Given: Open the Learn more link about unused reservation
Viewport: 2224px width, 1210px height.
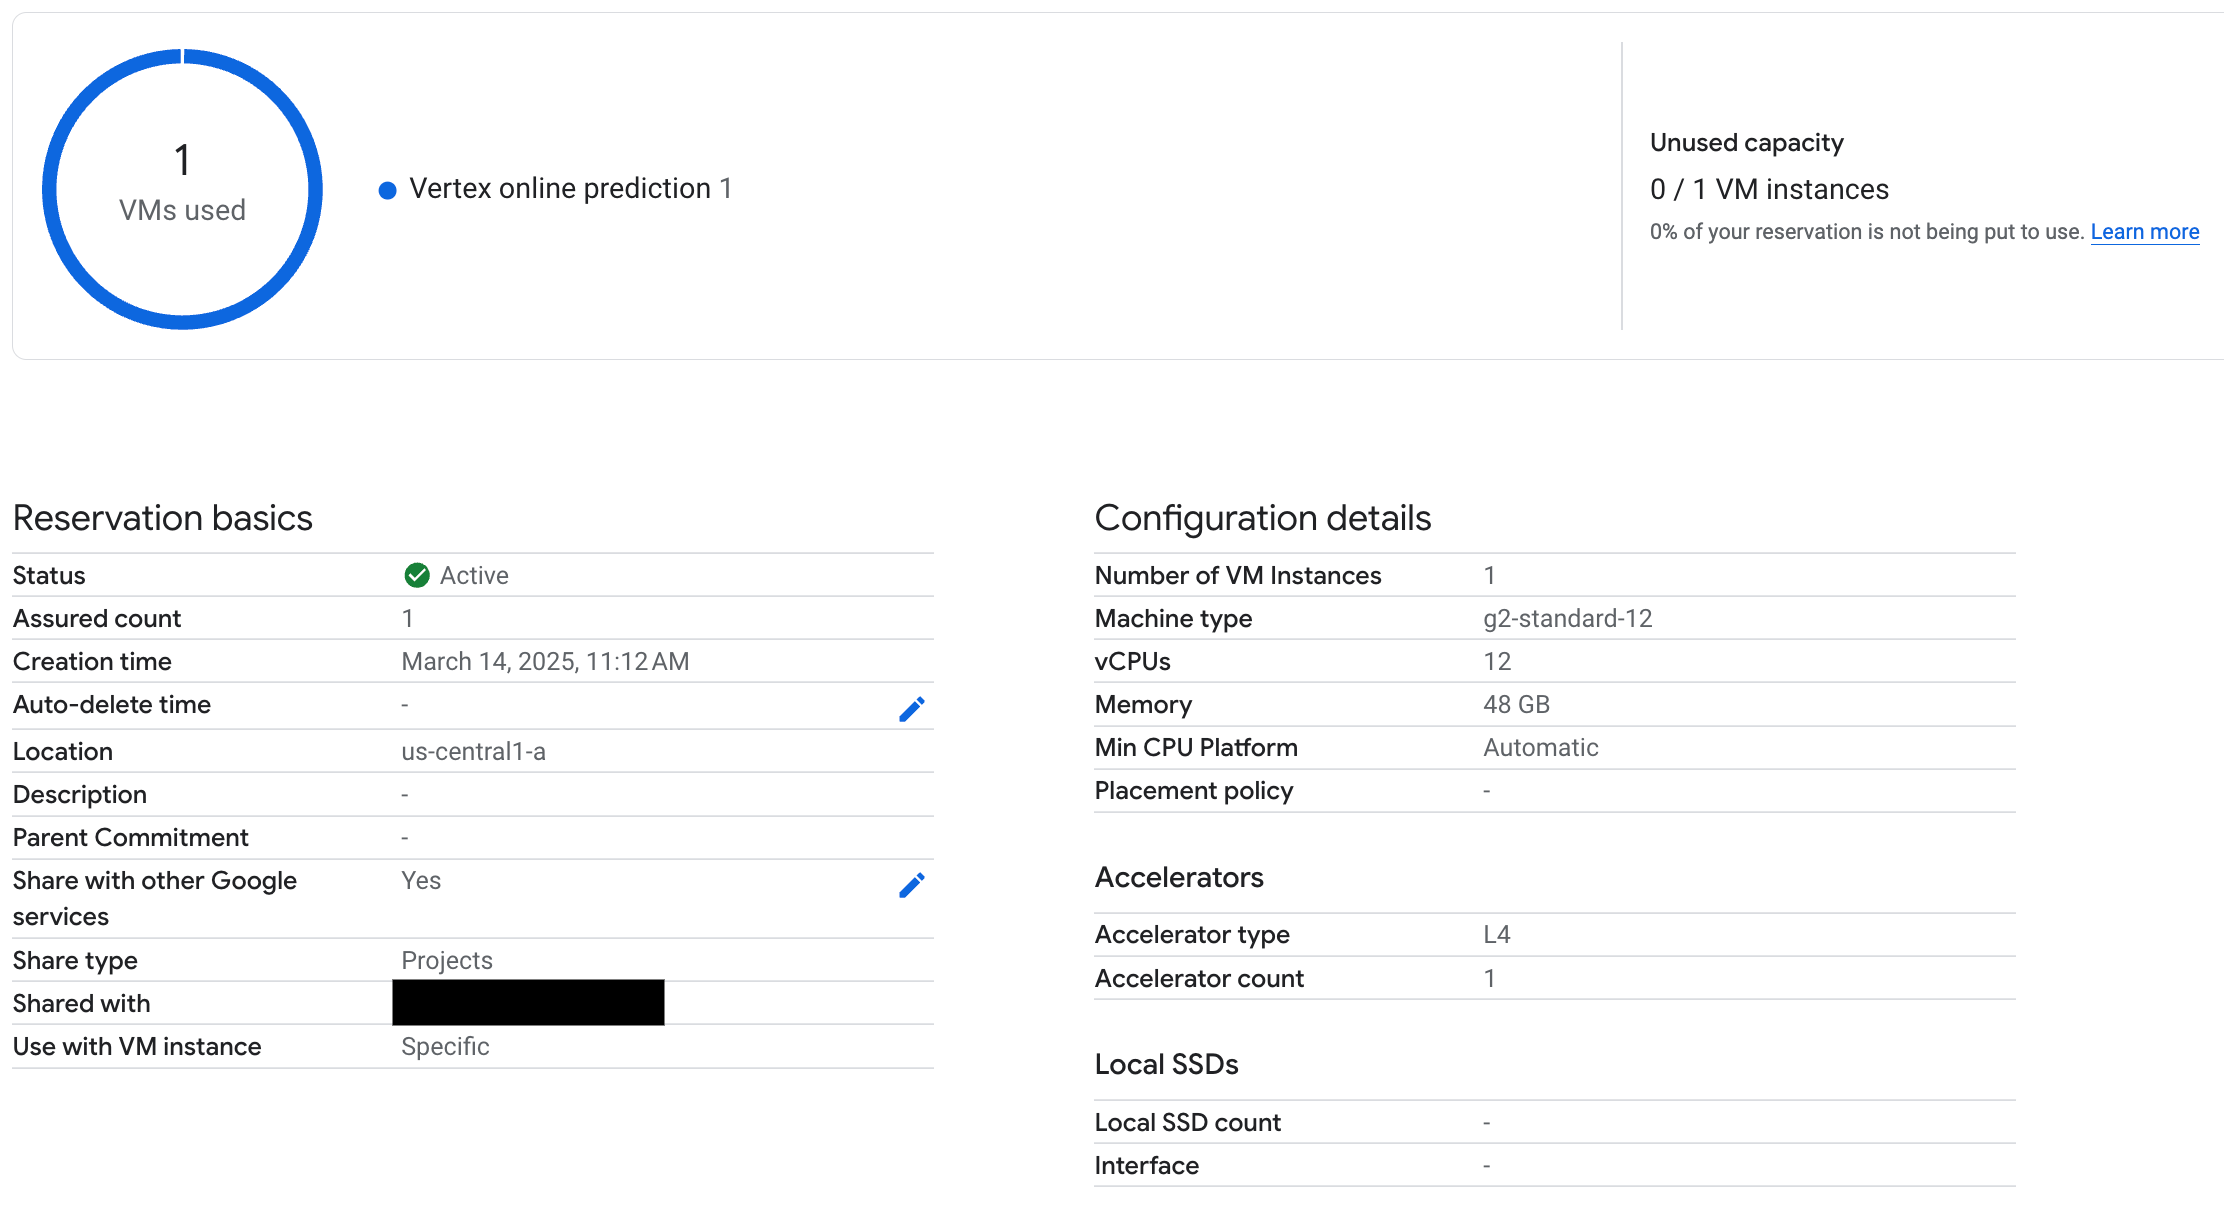Looking at the screenshot, I should click(2144, 231).
